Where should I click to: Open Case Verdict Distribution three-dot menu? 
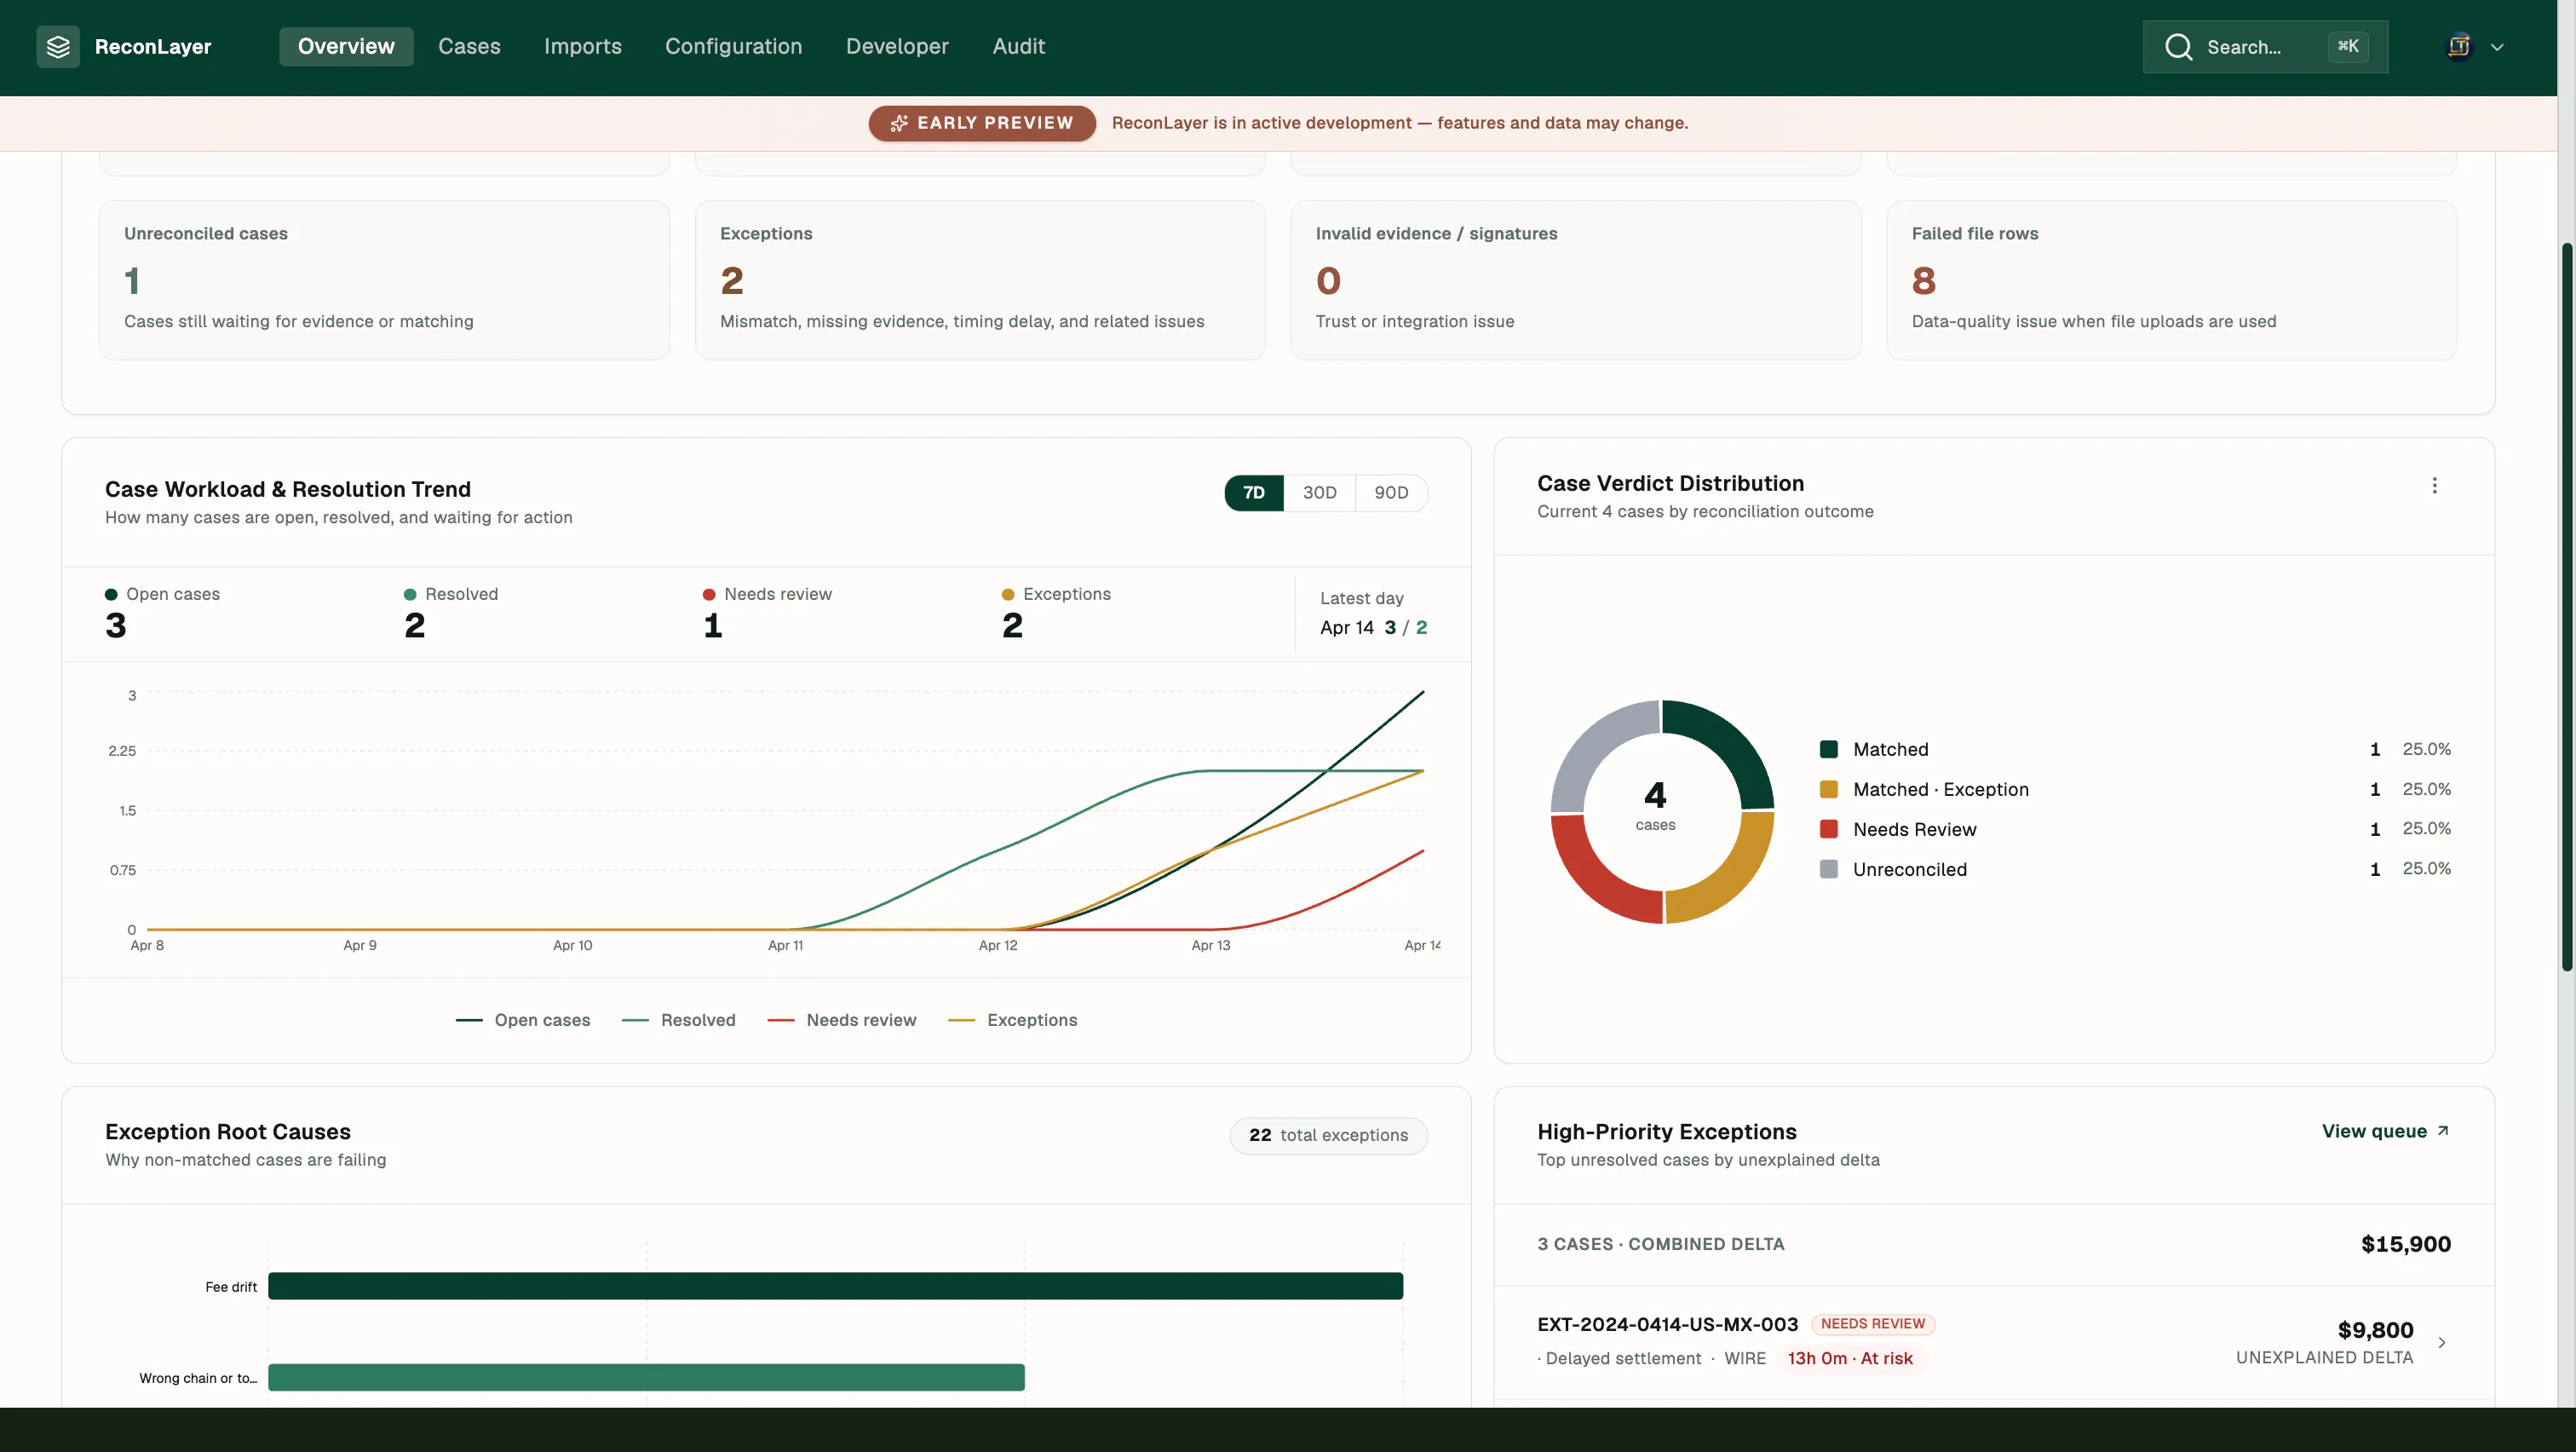coord(2434,485)
